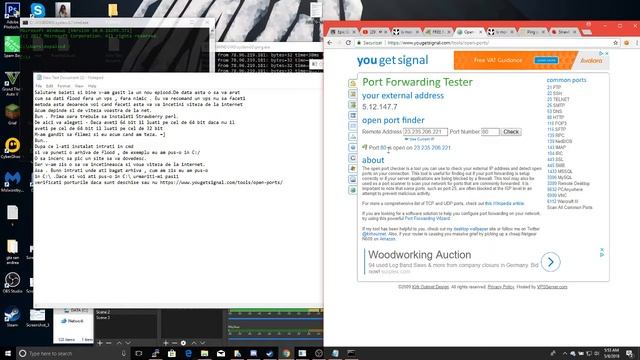
Task: Click taskbar clock and date
Action: click(611, 353)
